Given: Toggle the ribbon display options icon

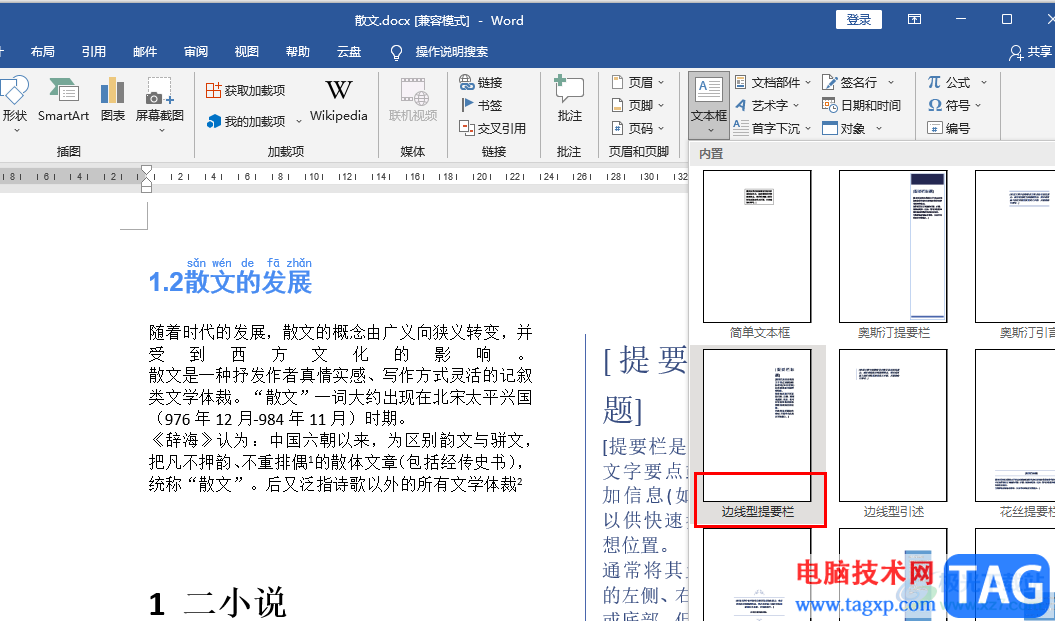Looking at the screenshot, I should pos(914,20).
